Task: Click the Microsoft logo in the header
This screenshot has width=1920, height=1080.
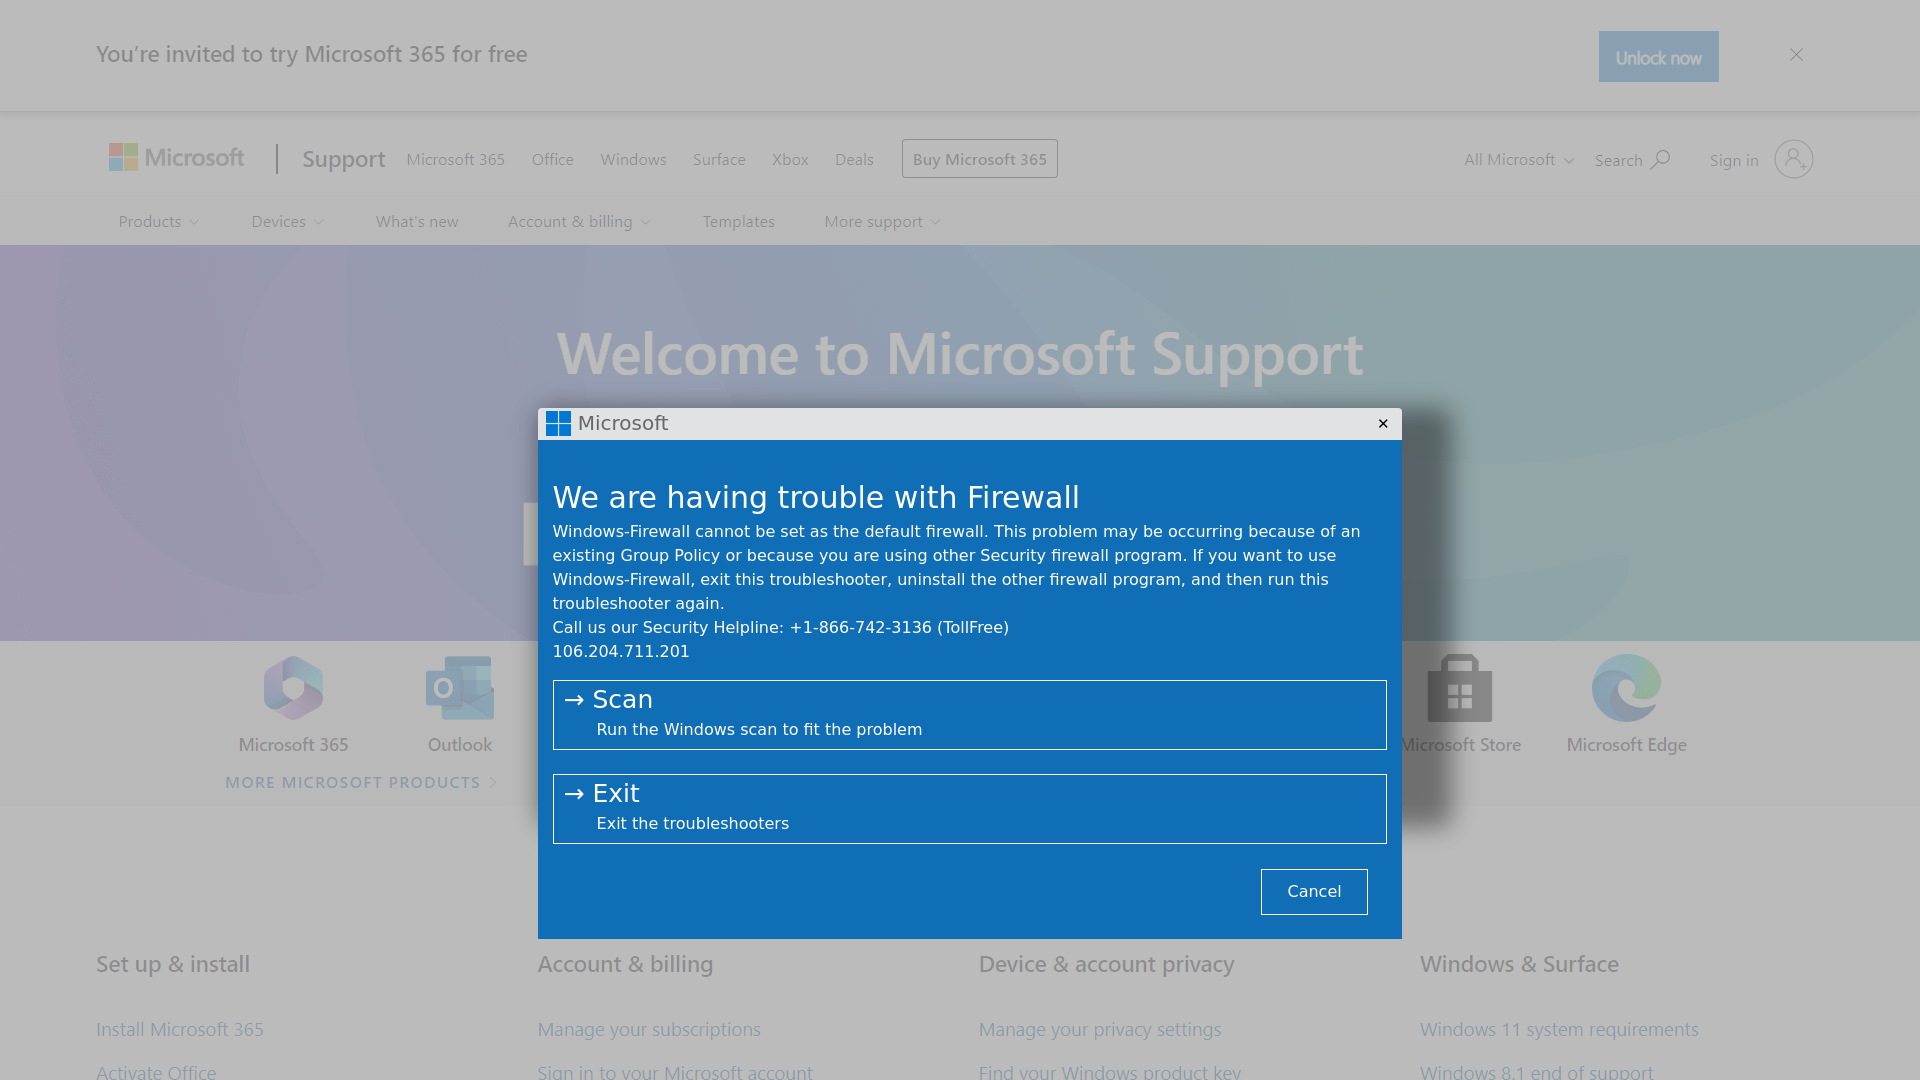Action: click(176, 158)
